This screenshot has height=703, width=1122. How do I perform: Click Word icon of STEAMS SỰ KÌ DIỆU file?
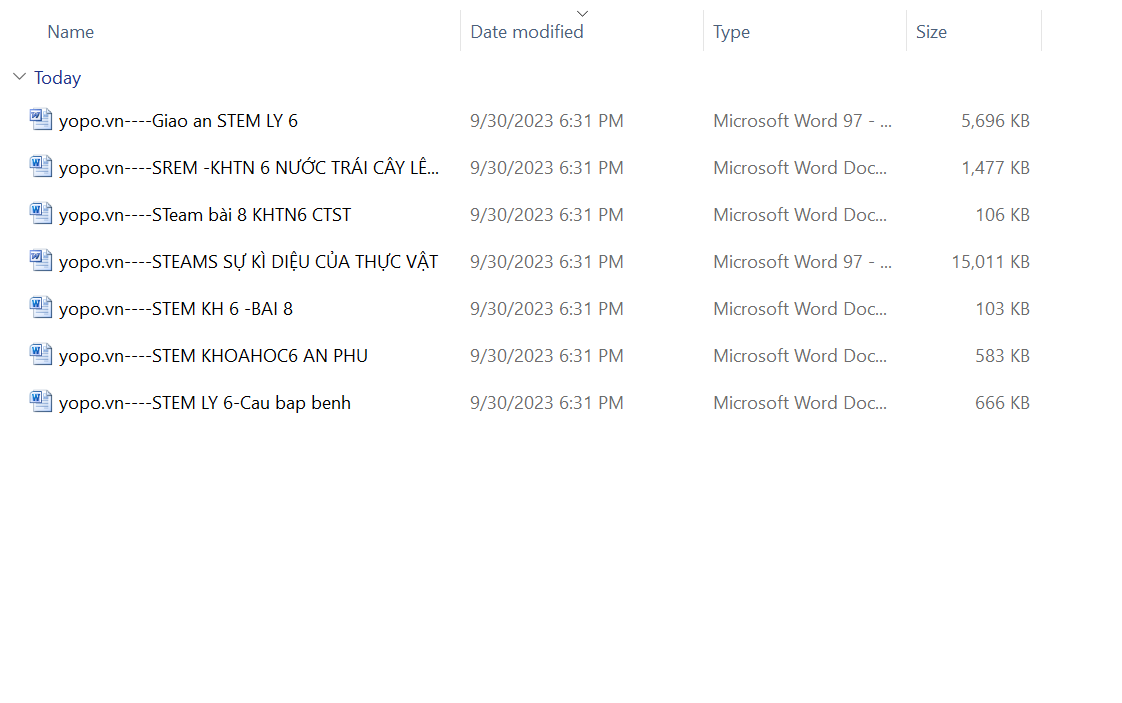click(41, 261)
